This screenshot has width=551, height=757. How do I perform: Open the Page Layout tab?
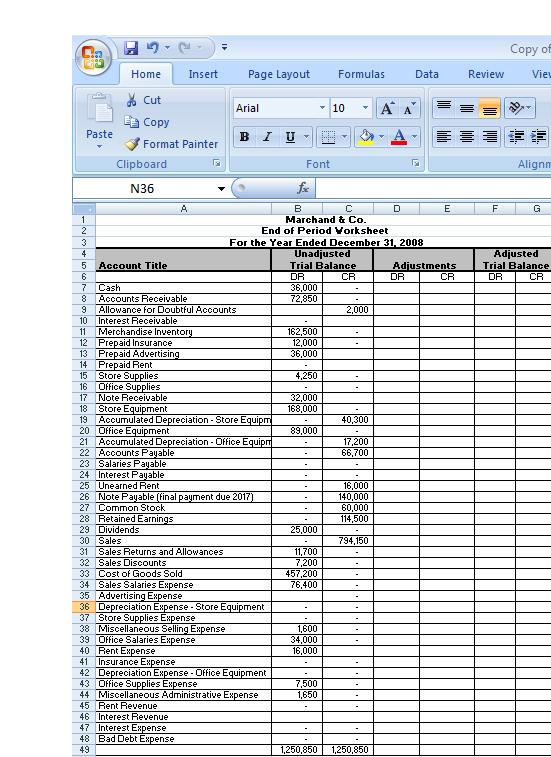(279, 74)
